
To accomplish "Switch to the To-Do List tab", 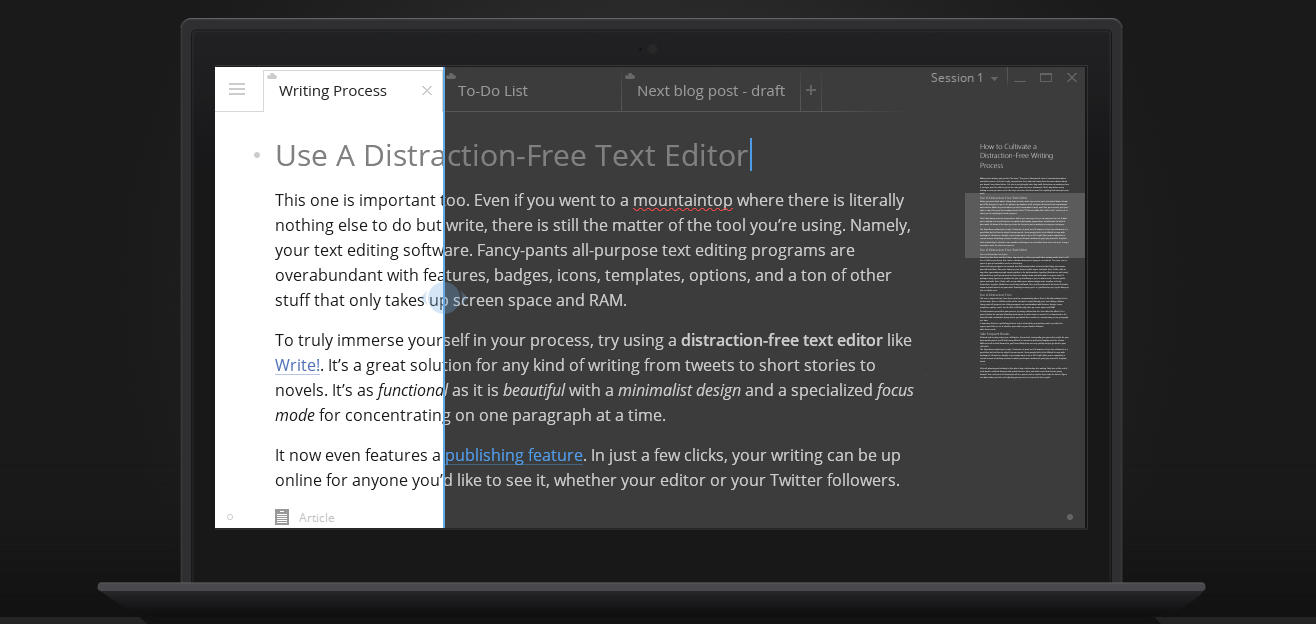I will click(x=492, y=91).
